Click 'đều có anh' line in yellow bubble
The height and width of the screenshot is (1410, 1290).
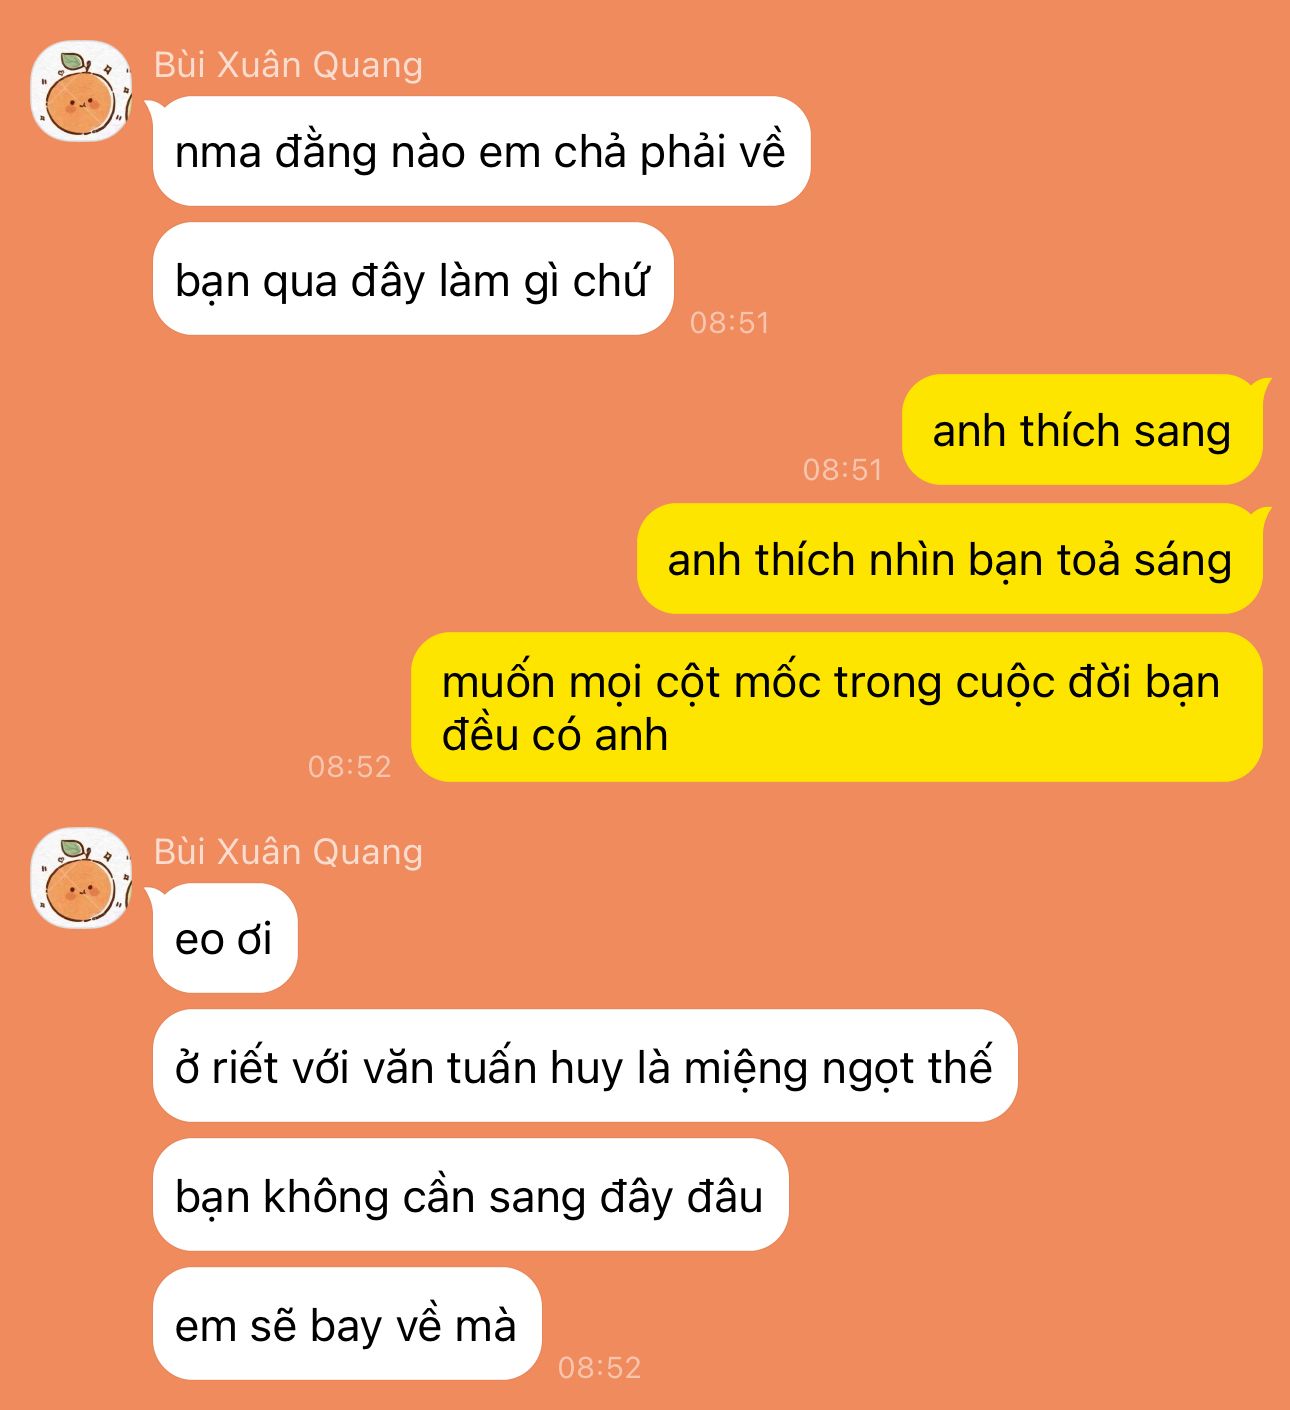555,735
